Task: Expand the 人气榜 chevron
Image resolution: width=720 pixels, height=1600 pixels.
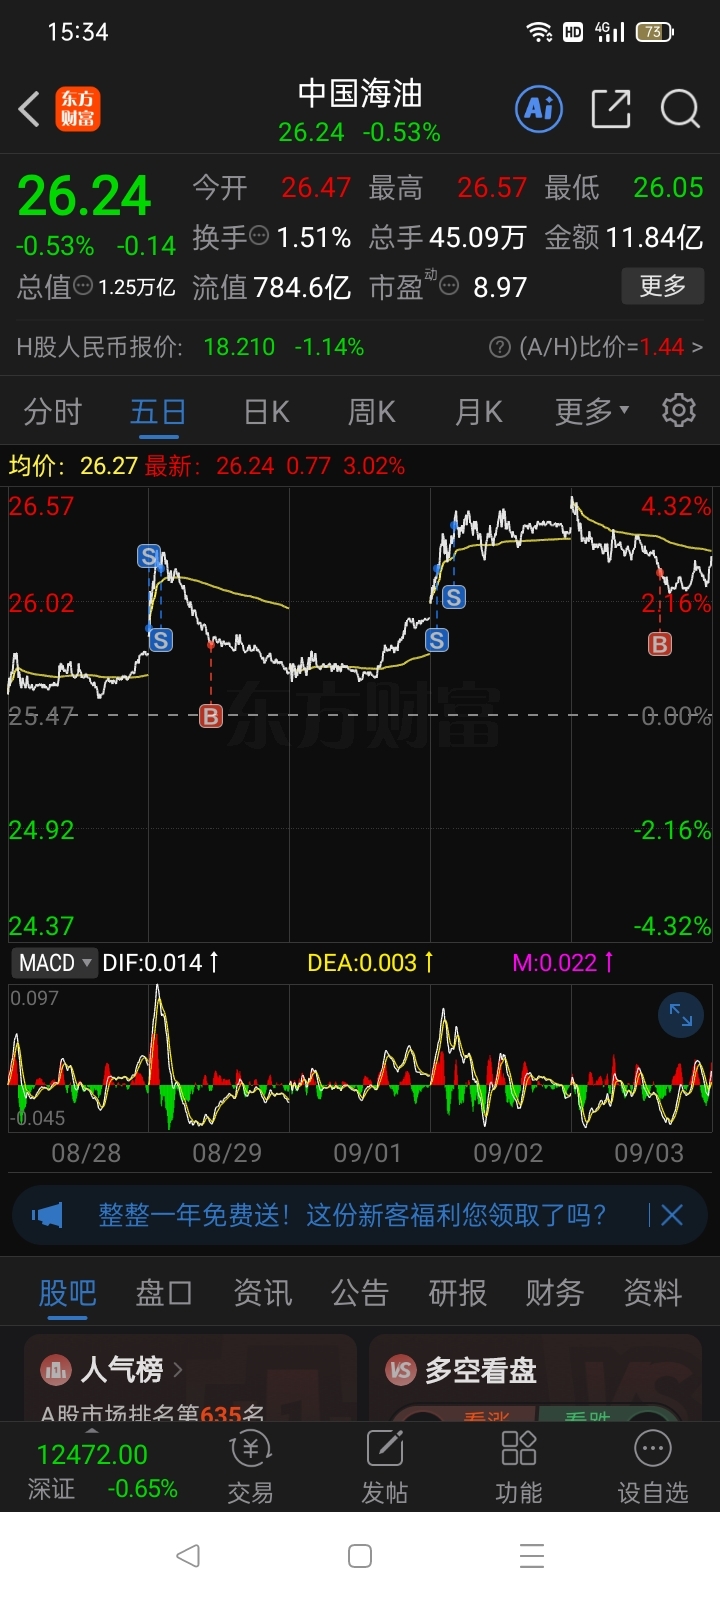Action: point(178,1369)
